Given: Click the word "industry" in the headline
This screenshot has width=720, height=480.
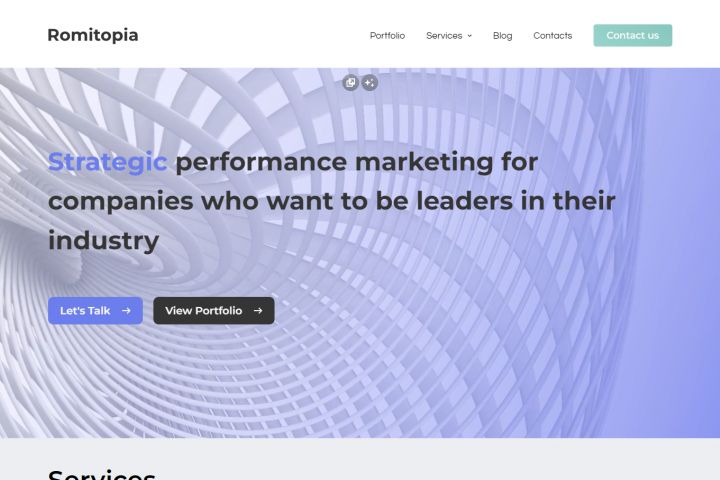Looking at the screenshot, I should click(103, 241).
